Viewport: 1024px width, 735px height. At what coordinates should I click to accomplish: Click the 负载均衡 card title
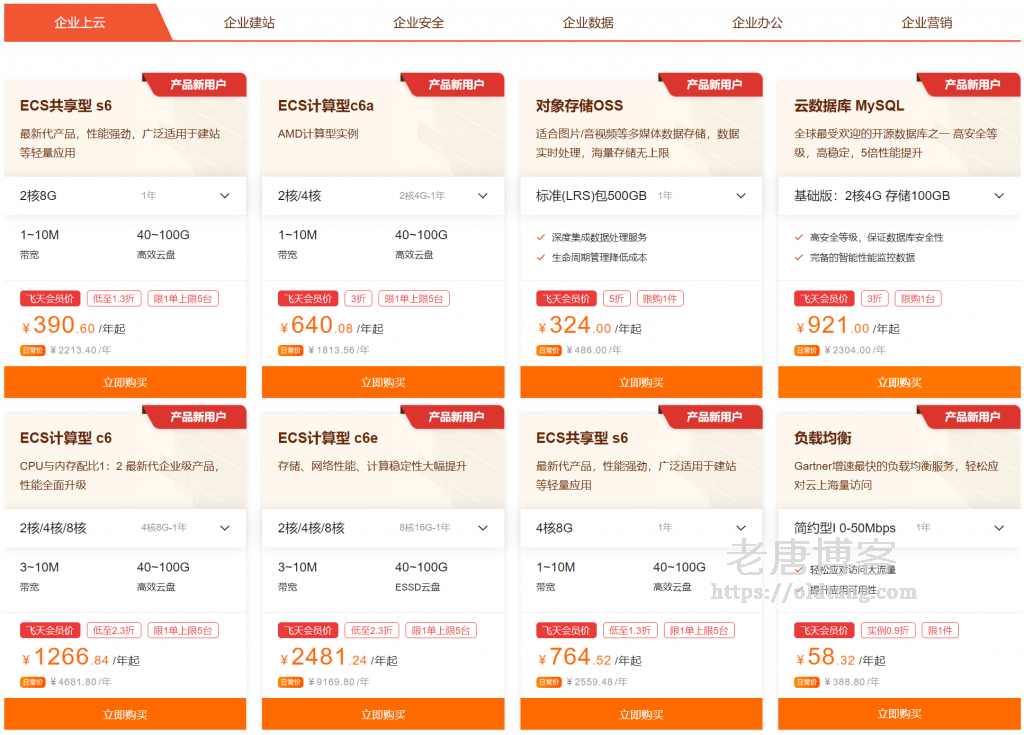coord(822,438)
